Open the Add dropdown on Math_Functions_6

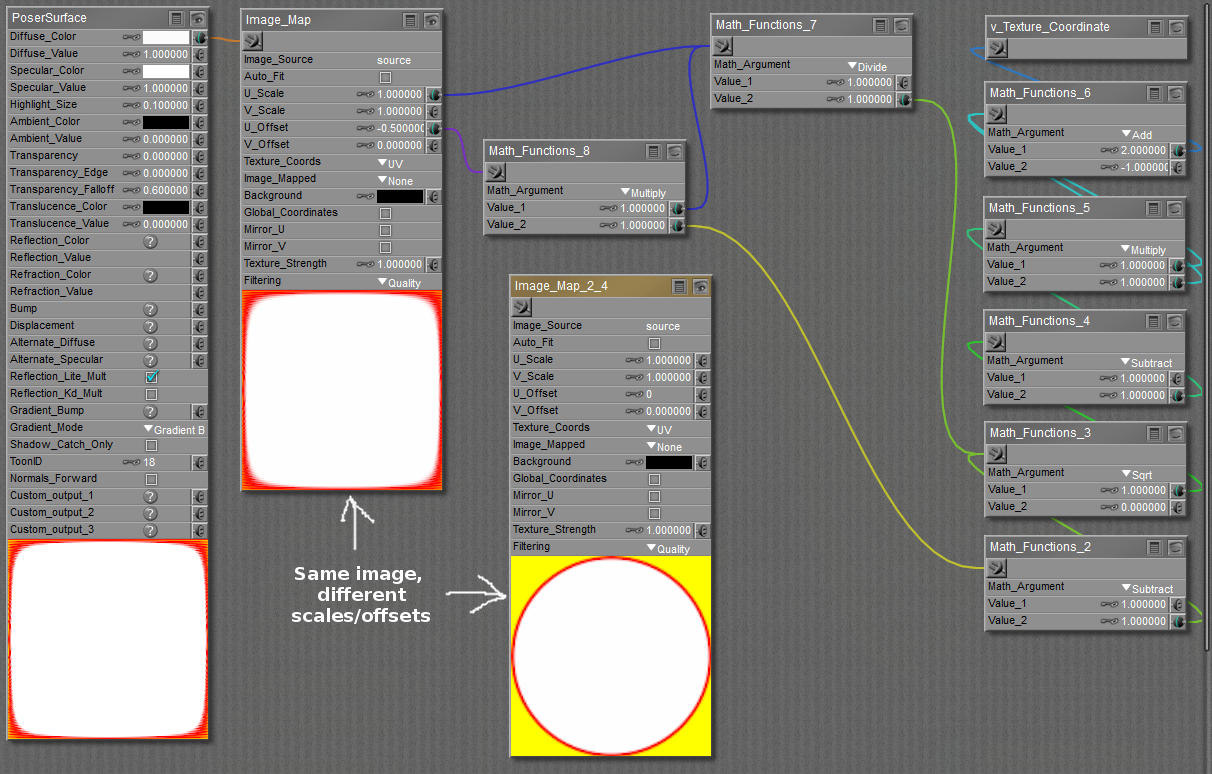pos(1137,134)
